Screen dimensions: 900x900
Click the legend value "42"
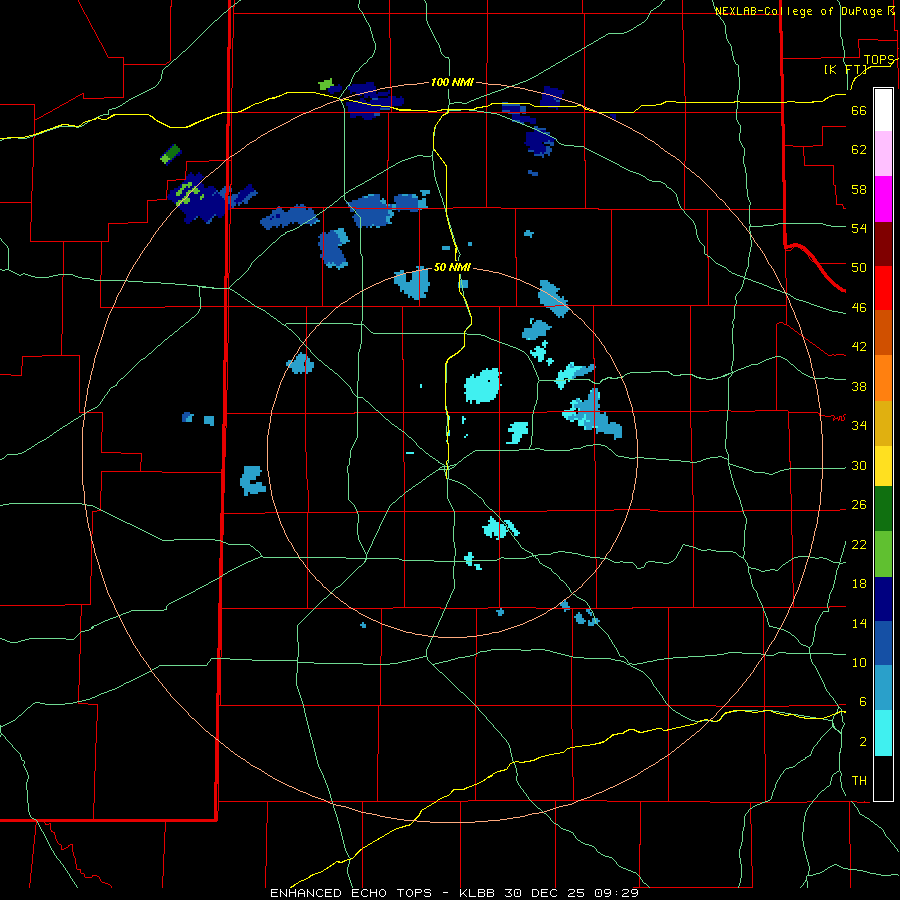point(859,347)
